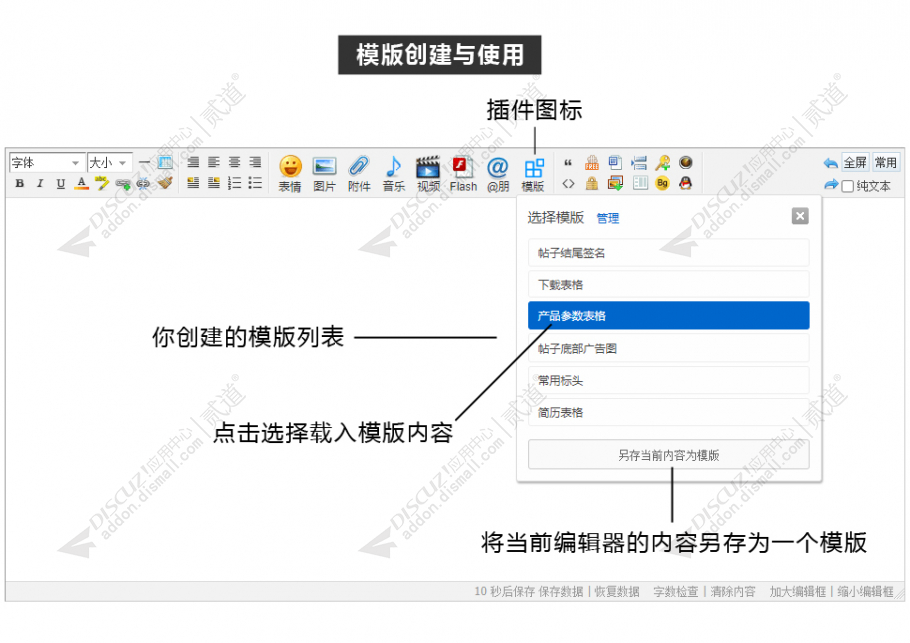Screen dimensions: 910x643
Task: Click 清除内容 to clear content
Action: (733, 591)
